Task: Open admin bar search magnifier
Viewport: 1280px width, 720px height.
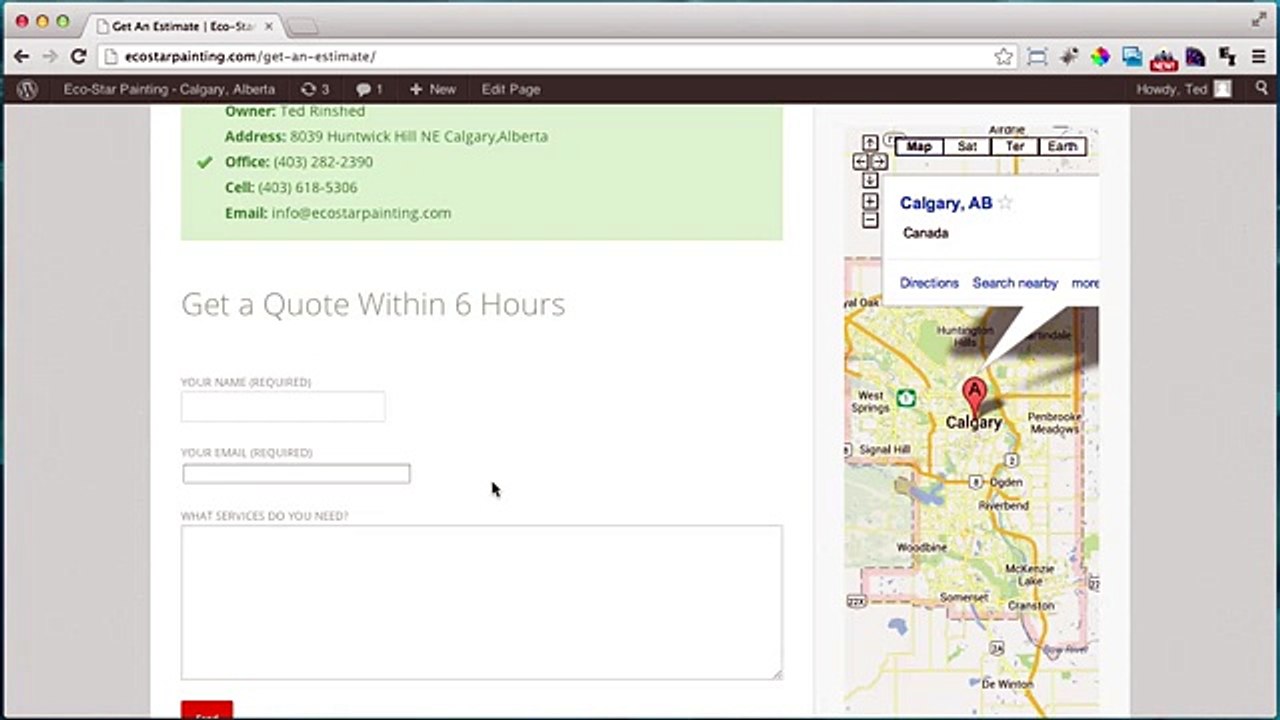Action: (1262, 89)
